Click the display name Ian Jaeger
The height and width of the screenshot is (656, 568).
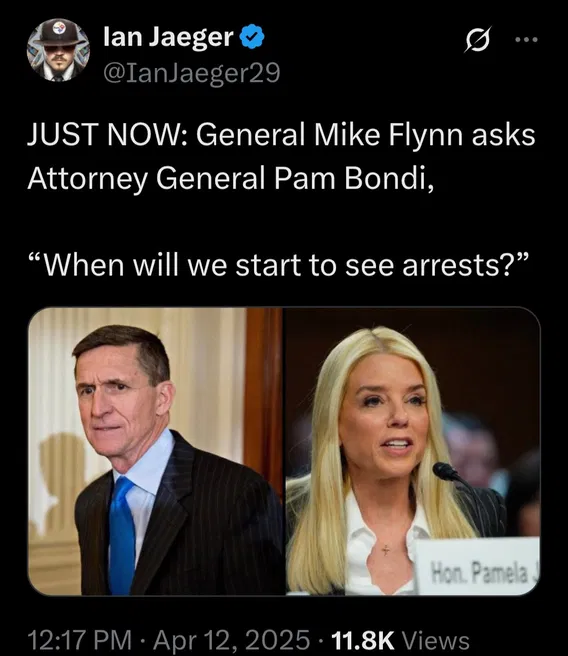(x=168, y=37)
